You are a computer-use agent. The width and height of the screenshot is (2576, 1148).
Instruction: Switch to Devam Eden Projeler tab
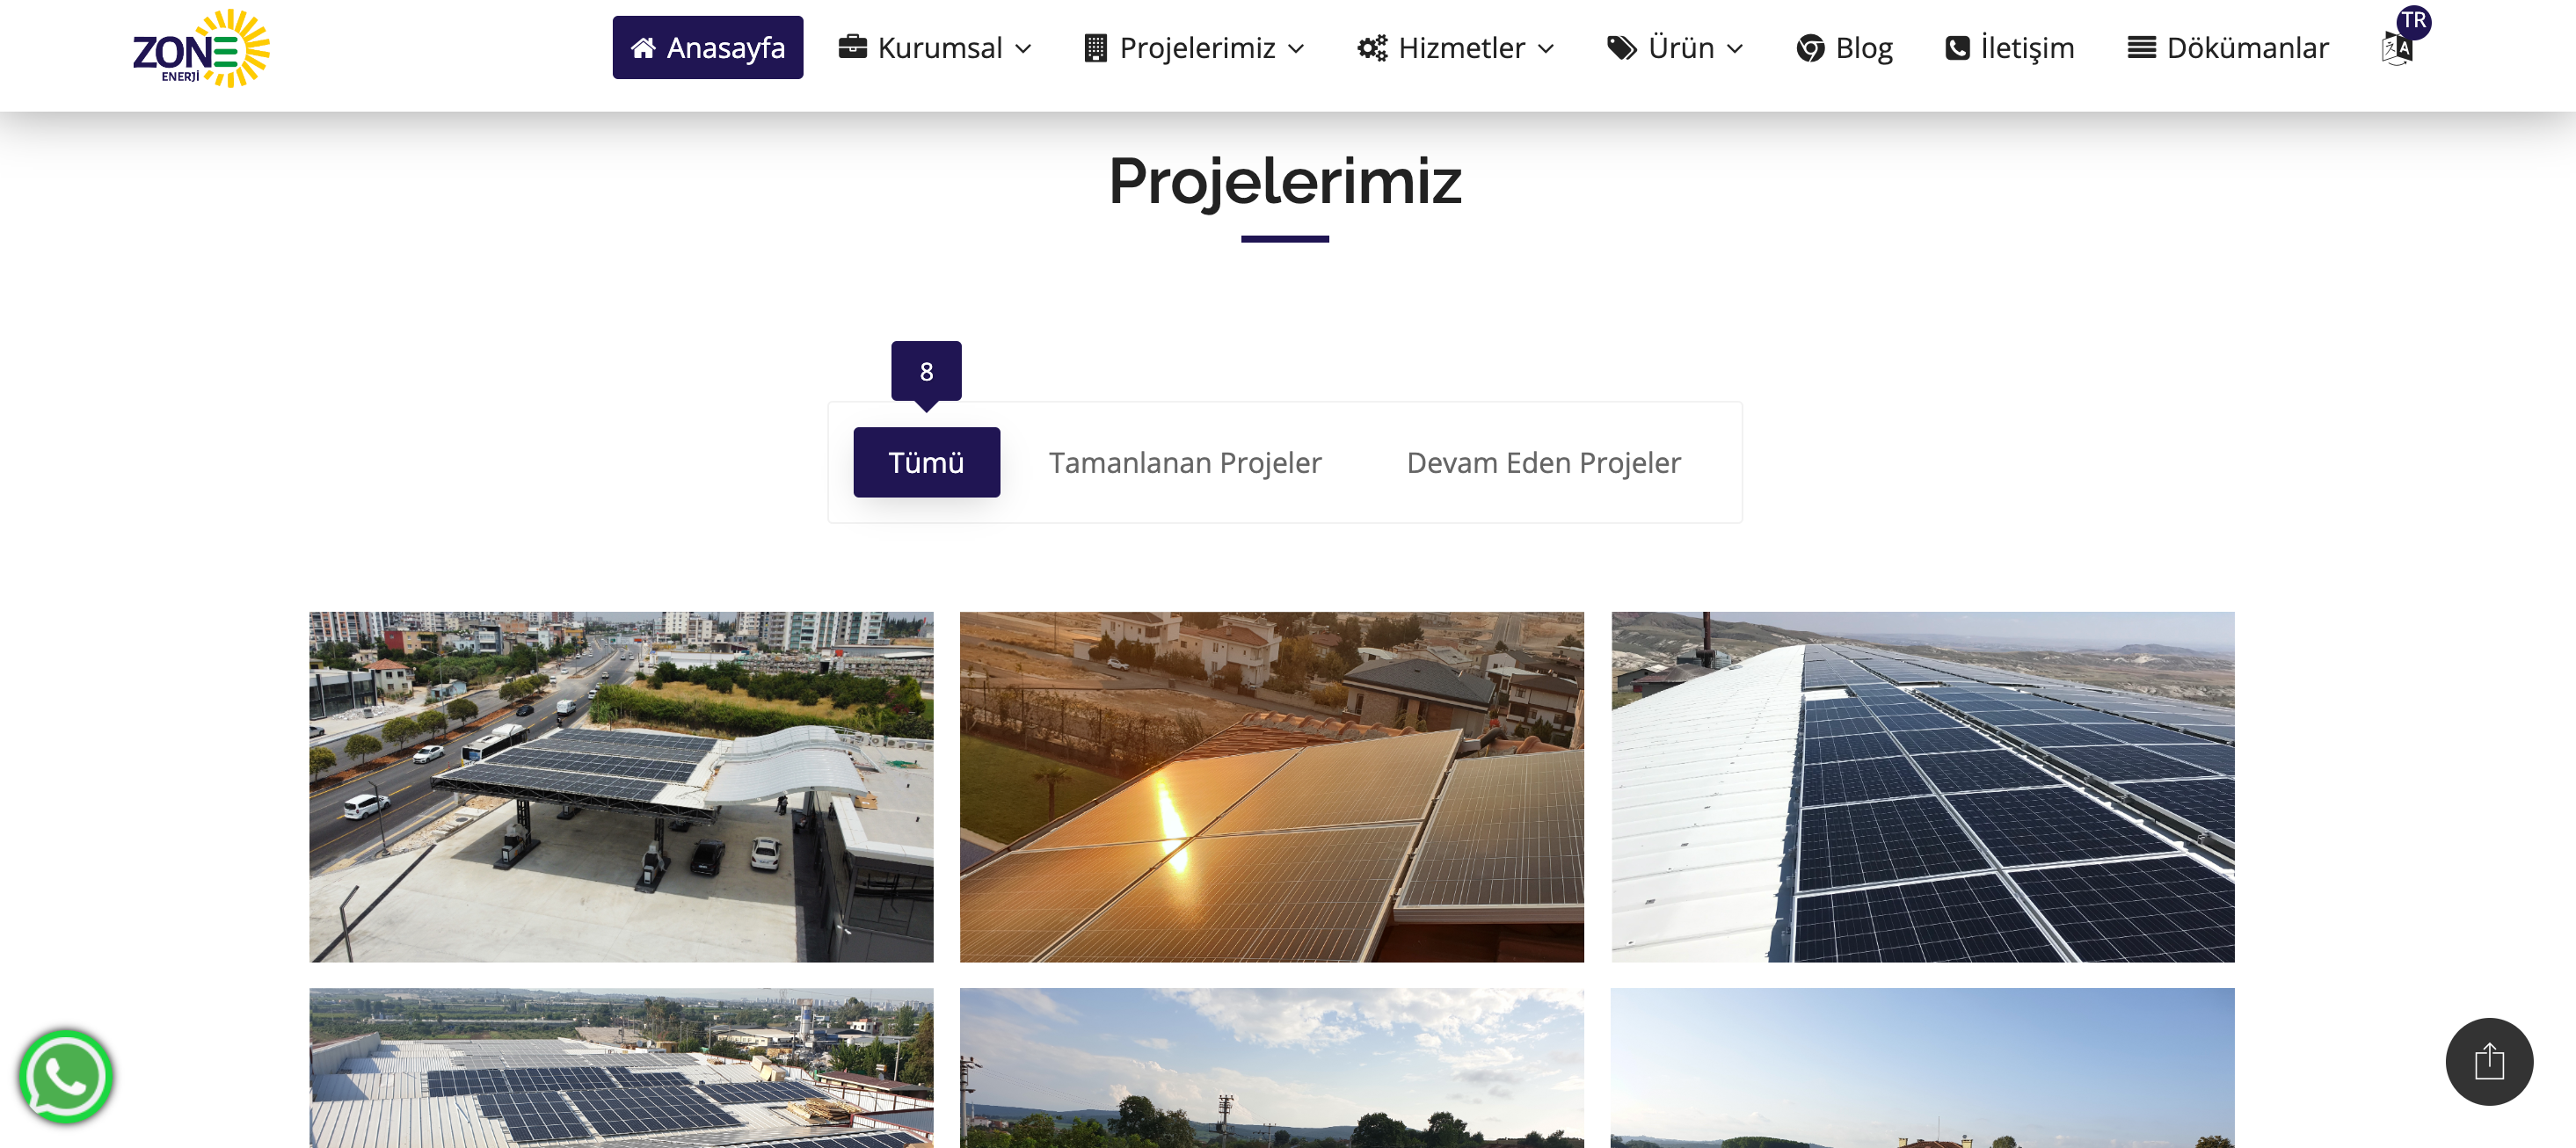pyautogui.click(x=1543, y=463)
